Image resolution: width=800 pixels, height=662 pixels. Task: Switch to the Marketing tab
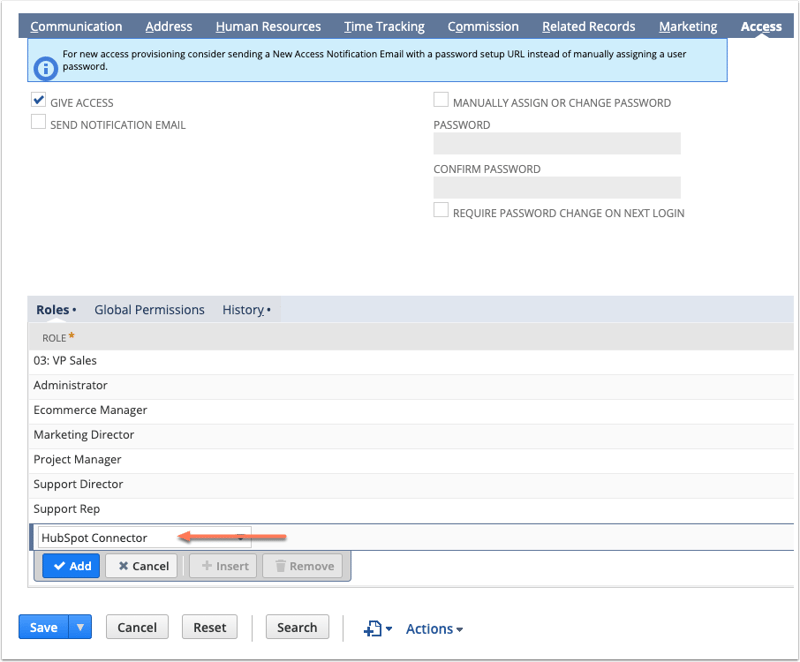click(x=688, y=26)
